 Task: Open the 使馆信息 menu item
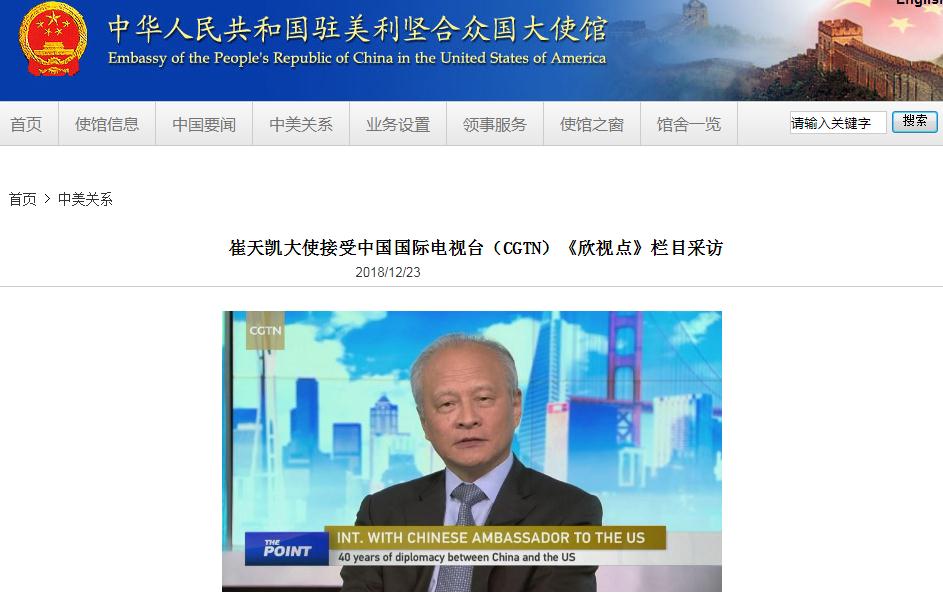click(x=107, y=124)
